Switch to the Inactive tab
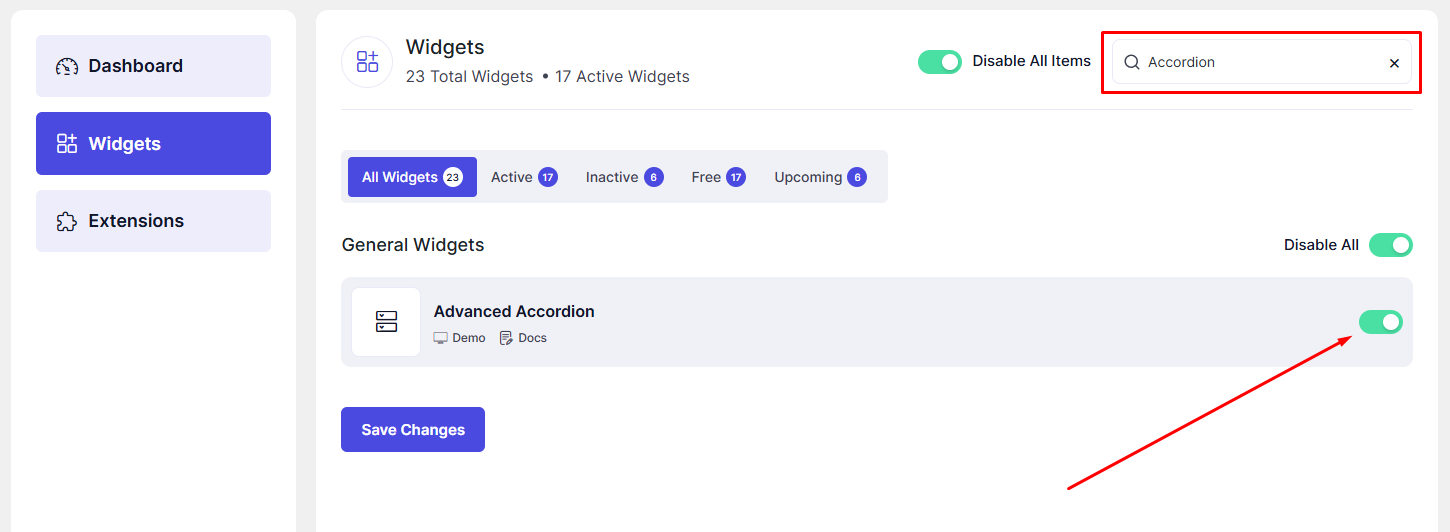The height and width of the screenshot is (532, 1450). (623, 177)
